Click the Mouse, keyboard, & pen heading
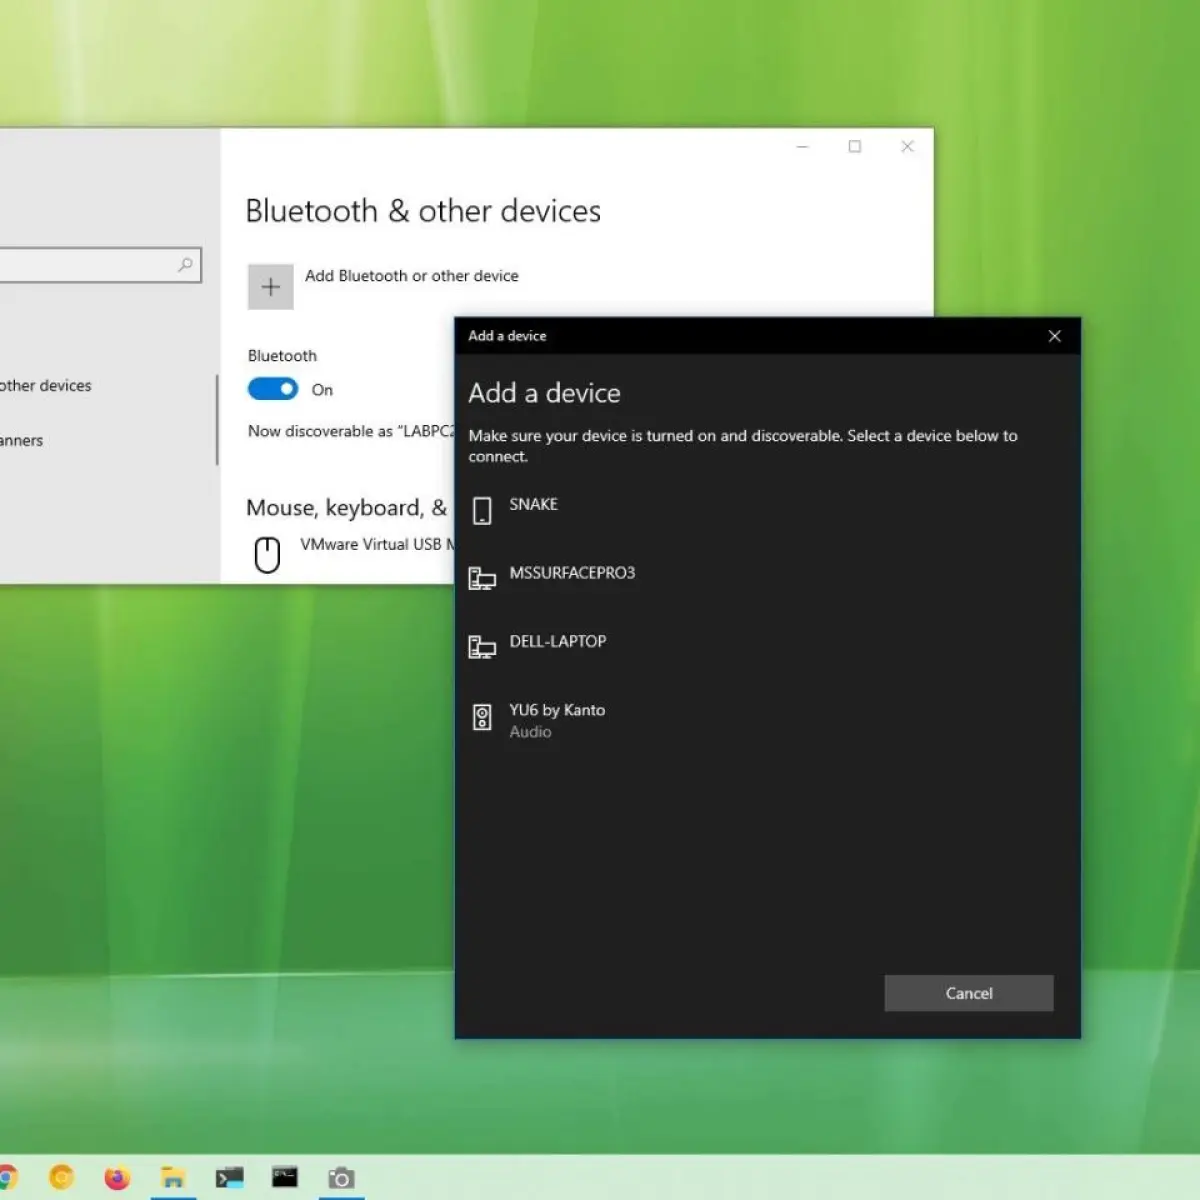Image resolution: width=1200 pixels, height=1200 pixels. point(347,508)
